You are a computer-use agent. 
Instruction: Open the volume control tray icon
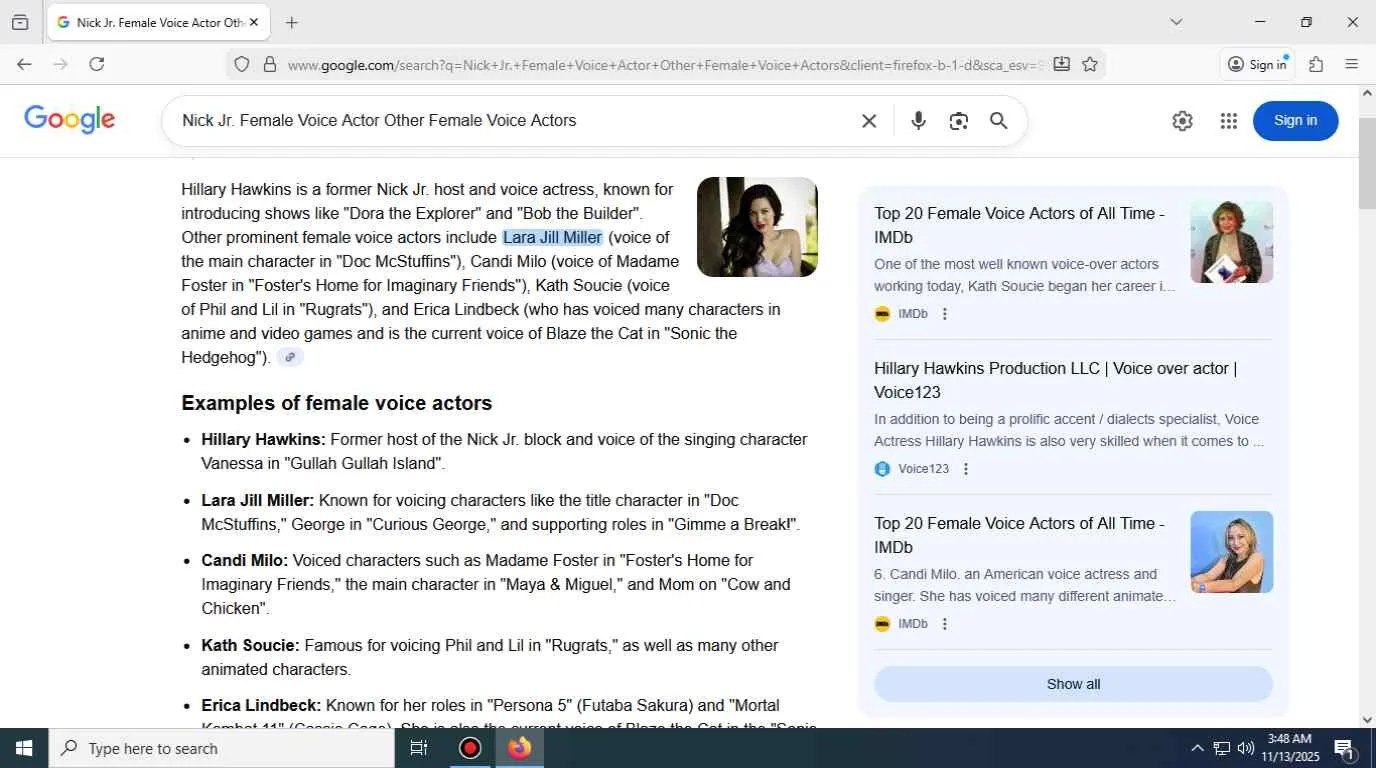point(1245,748)
